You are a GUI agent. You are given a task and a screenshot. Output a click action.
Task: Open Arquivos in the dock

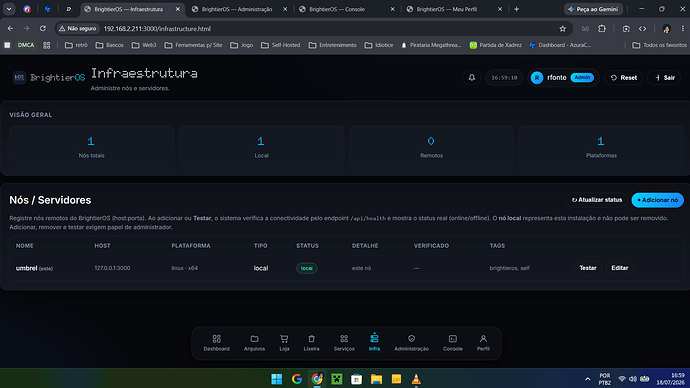click(254, 343)
